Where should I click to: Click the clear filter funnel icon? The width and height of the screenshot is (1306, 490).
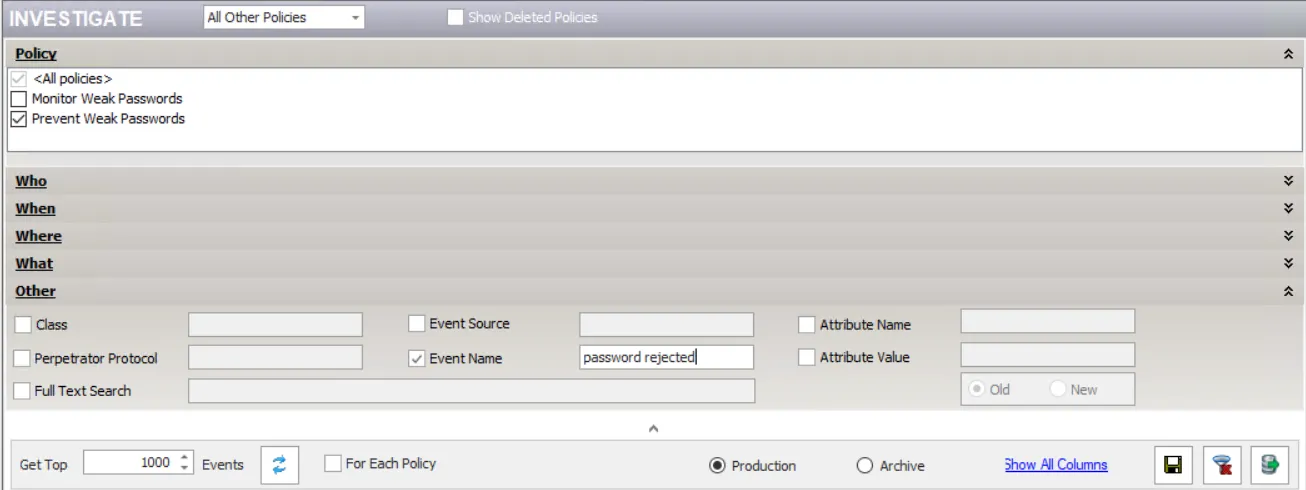[x=1222, y=465]
